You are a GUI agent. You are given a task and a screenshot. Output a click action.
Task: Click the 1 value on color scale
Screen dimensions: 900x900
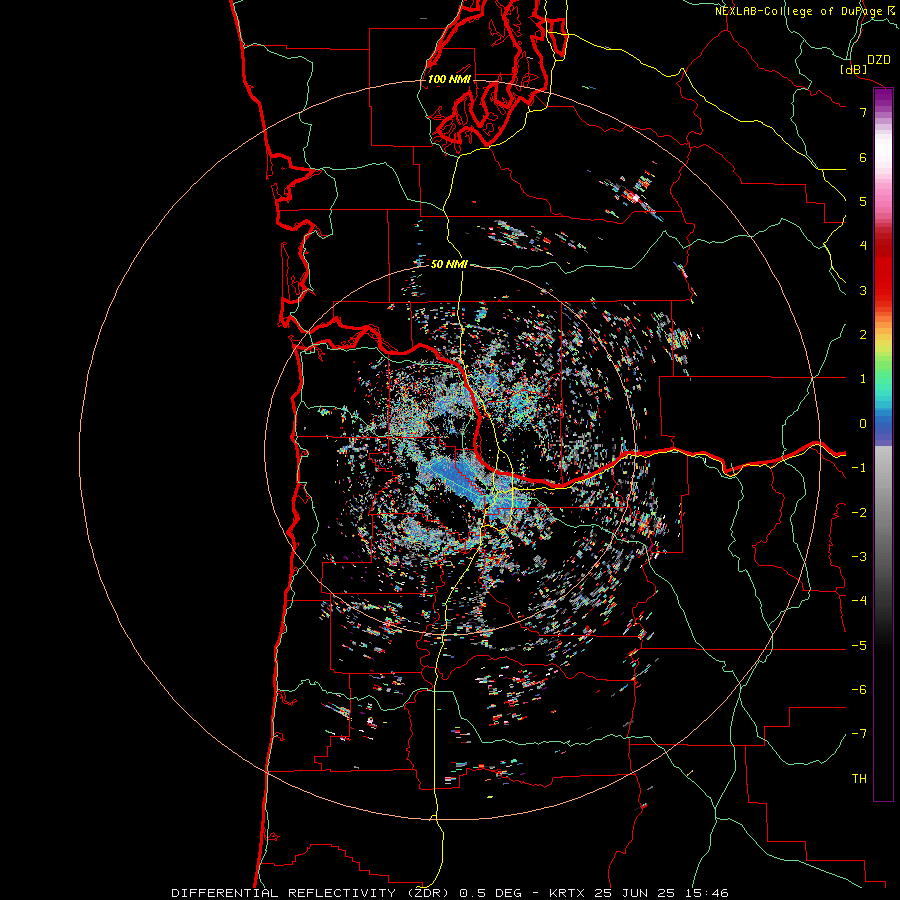point(863,379)
